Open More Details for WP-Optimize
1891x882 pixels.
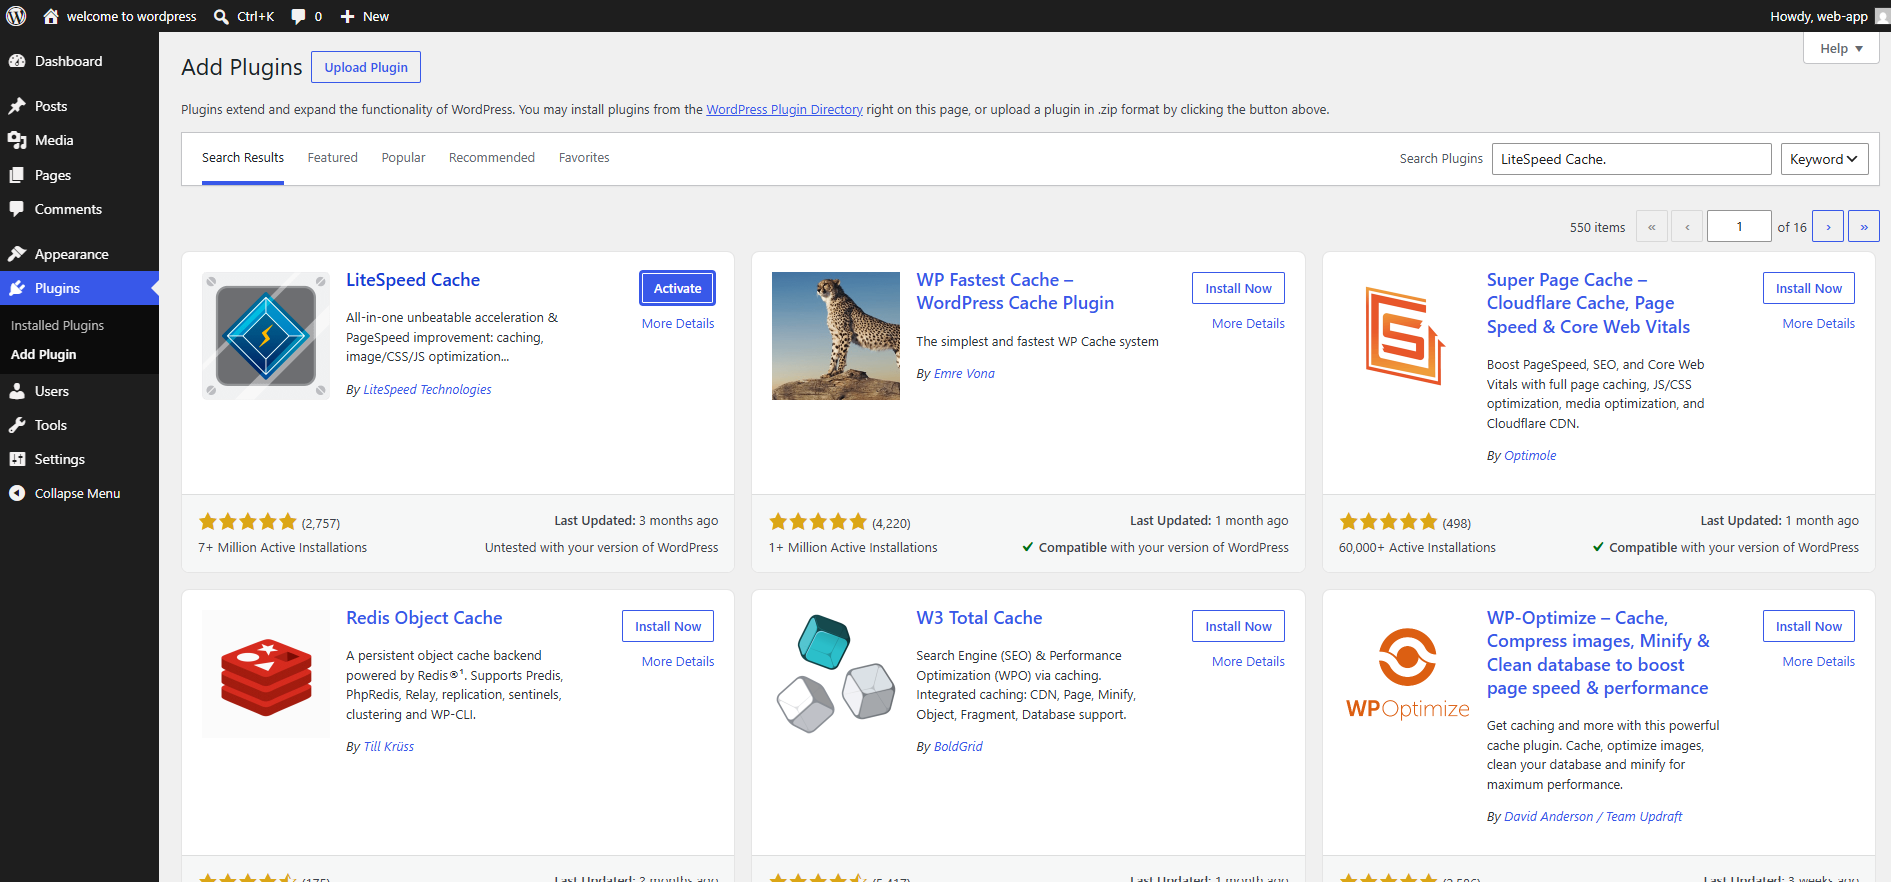1818,661
